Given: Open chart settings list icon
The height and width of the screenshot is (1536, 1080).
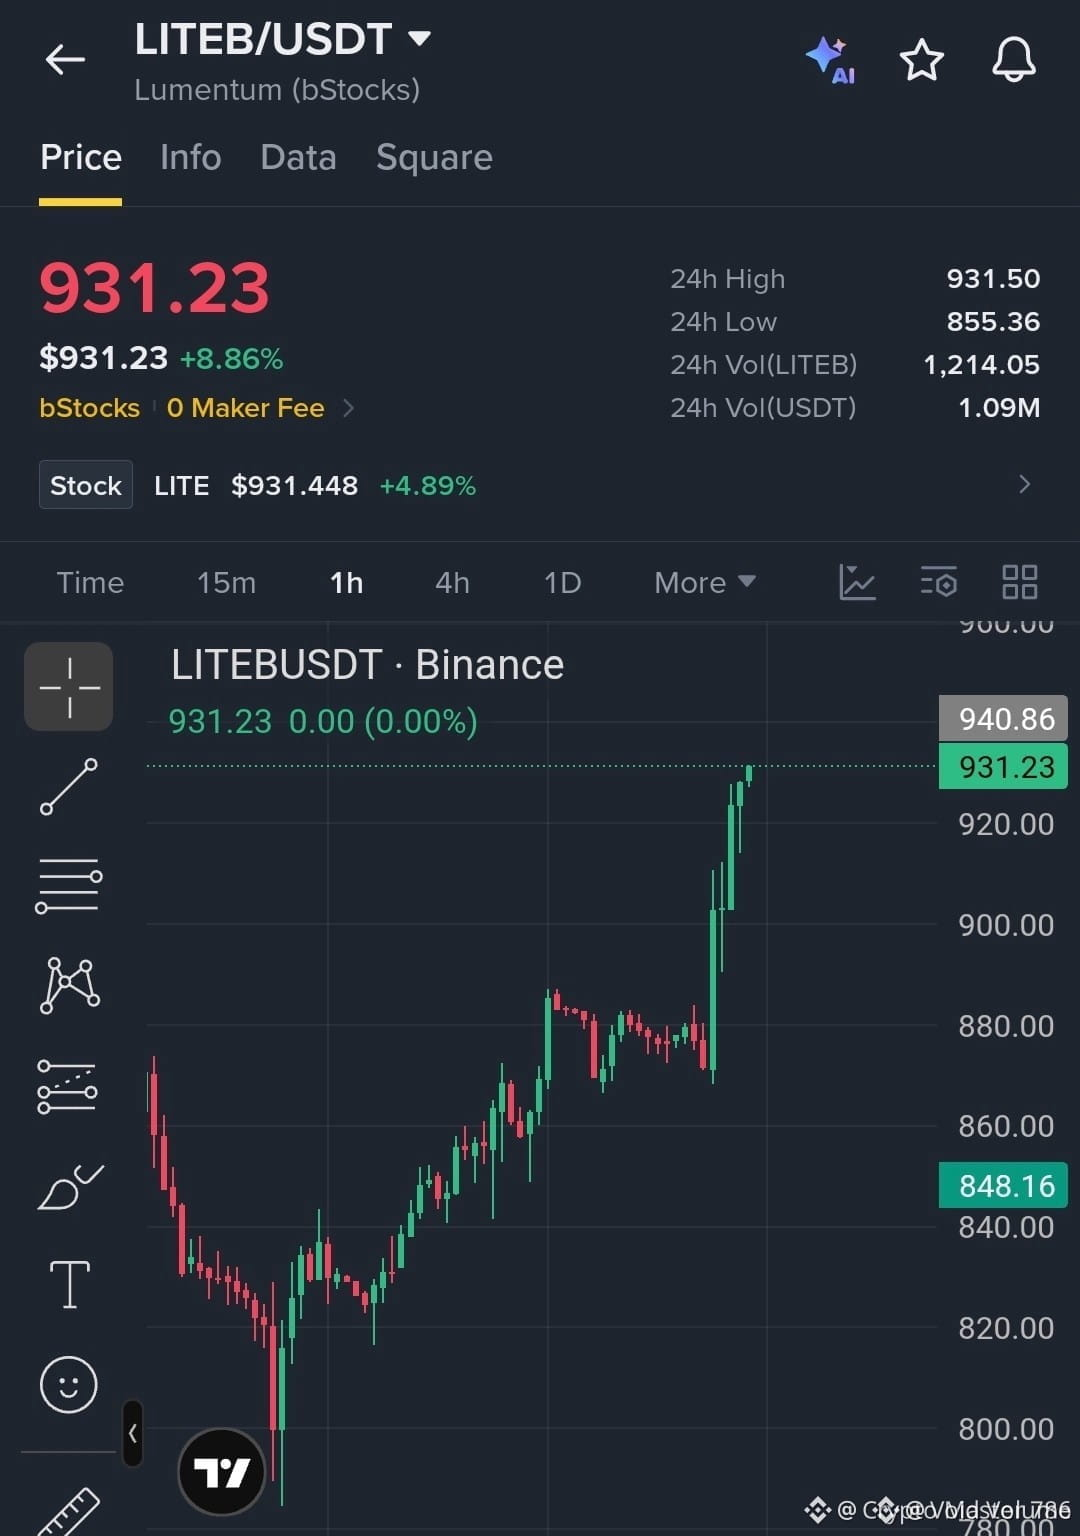Looking at the screenshot, I should pyautogui.click(x=938, y=582).
